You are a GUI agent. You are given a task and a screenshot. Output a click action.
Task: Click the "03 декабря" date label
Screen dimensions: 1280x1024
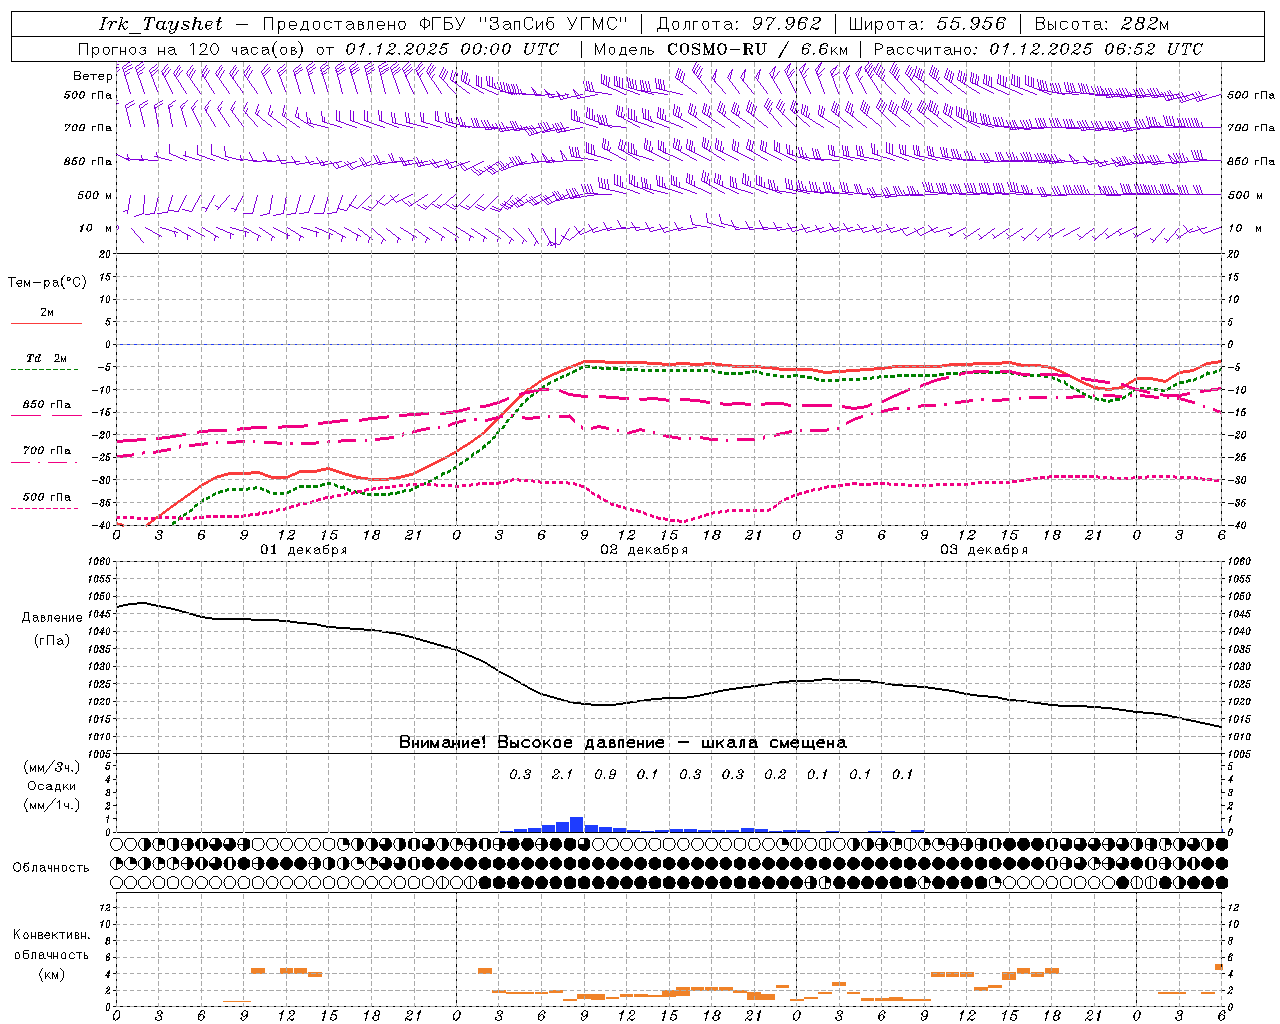[984, 550]
